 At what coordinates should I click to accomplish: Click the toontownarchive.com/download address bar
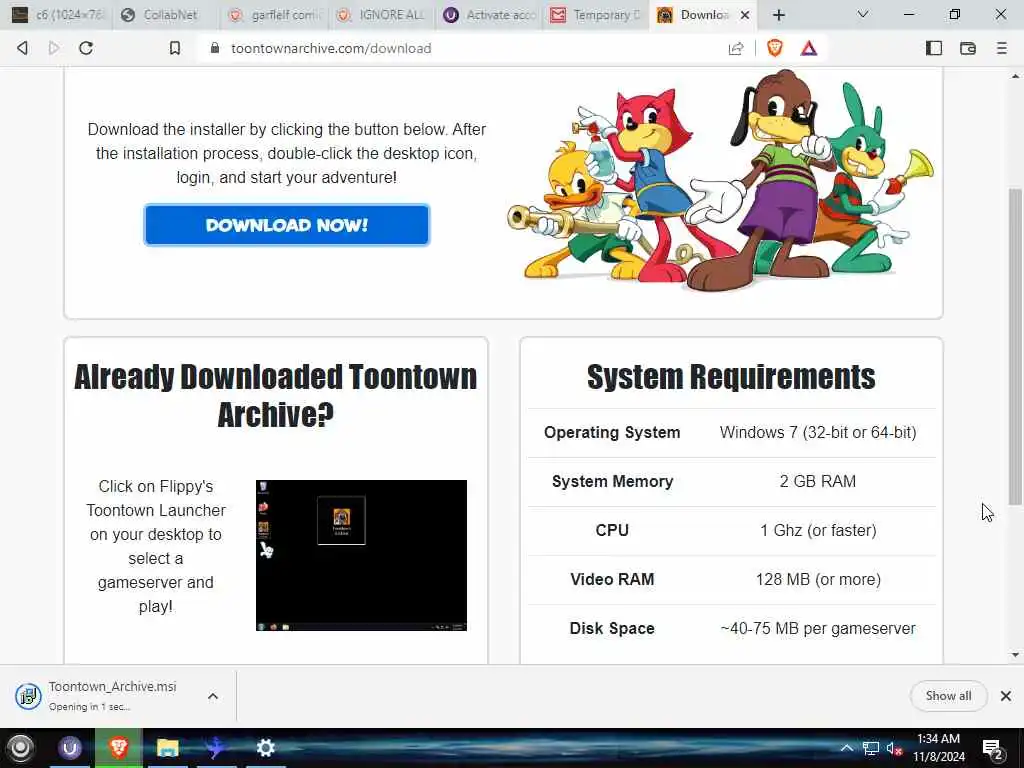click(x=330, y=48)
